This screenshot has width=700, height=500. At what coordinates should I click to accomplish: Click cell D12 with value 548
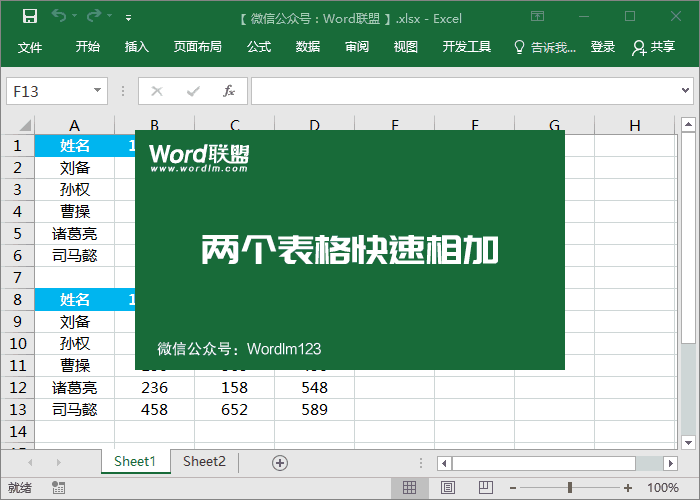coord(315,388)
